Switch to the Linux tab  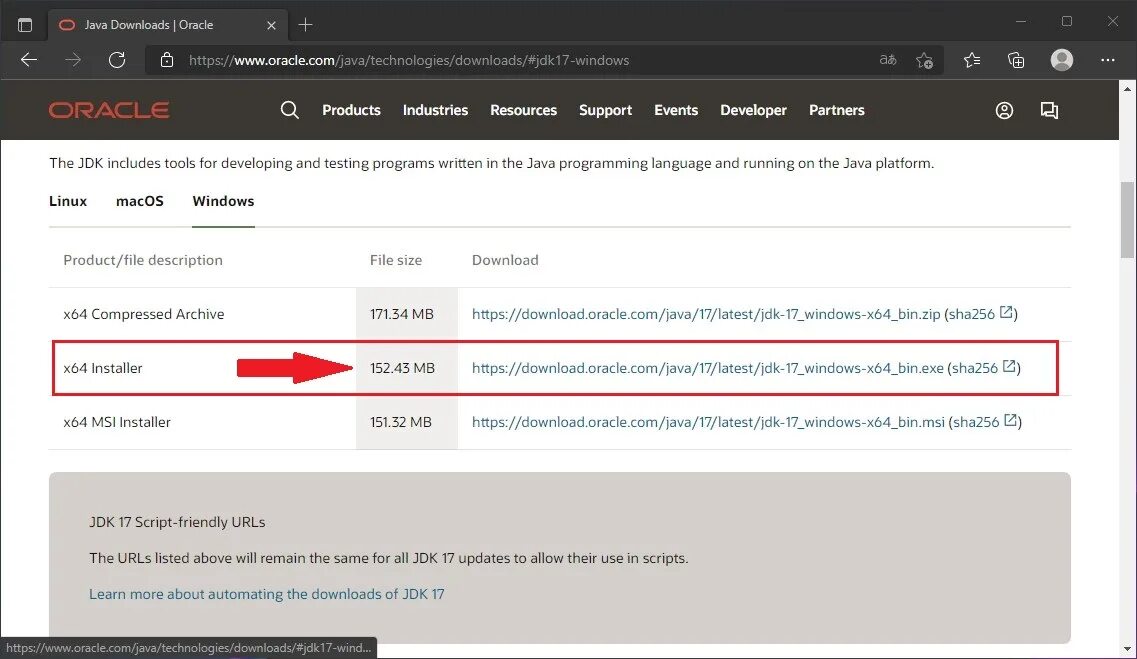click(x=68, y=202)
